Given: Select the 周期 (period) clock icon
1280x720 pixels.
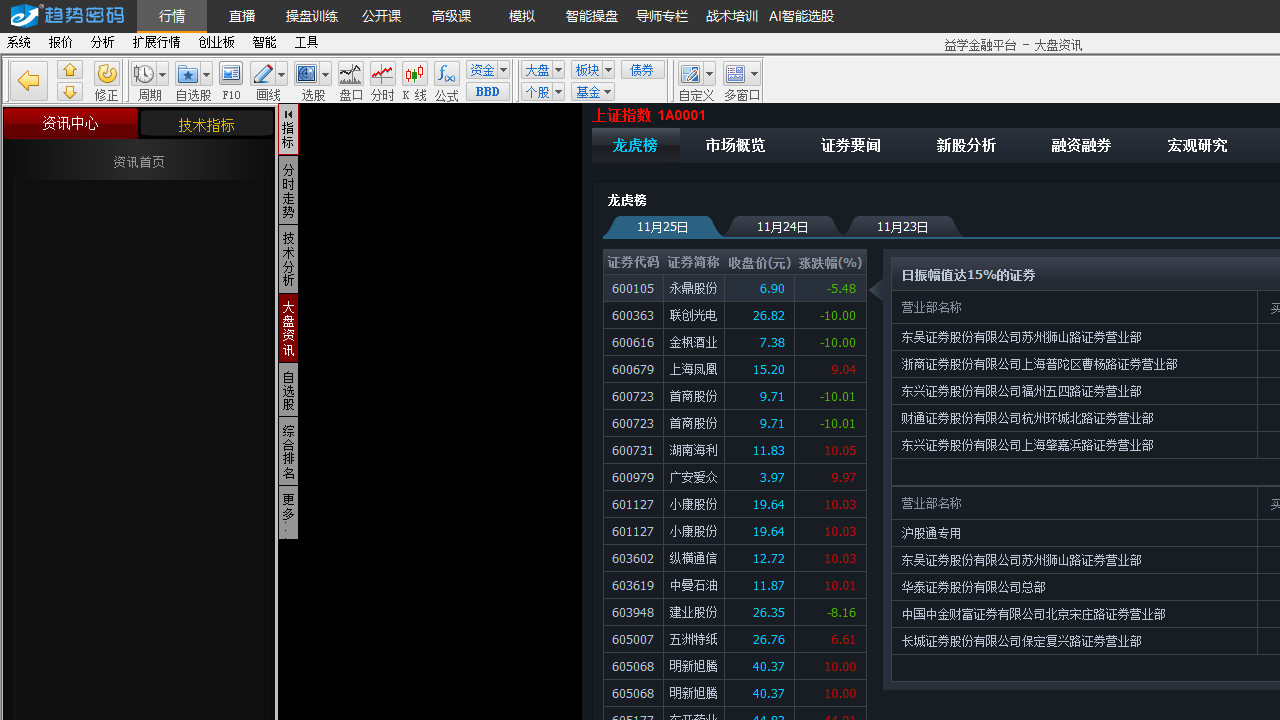Looking at the screenshot, I should tap(143, 73).
